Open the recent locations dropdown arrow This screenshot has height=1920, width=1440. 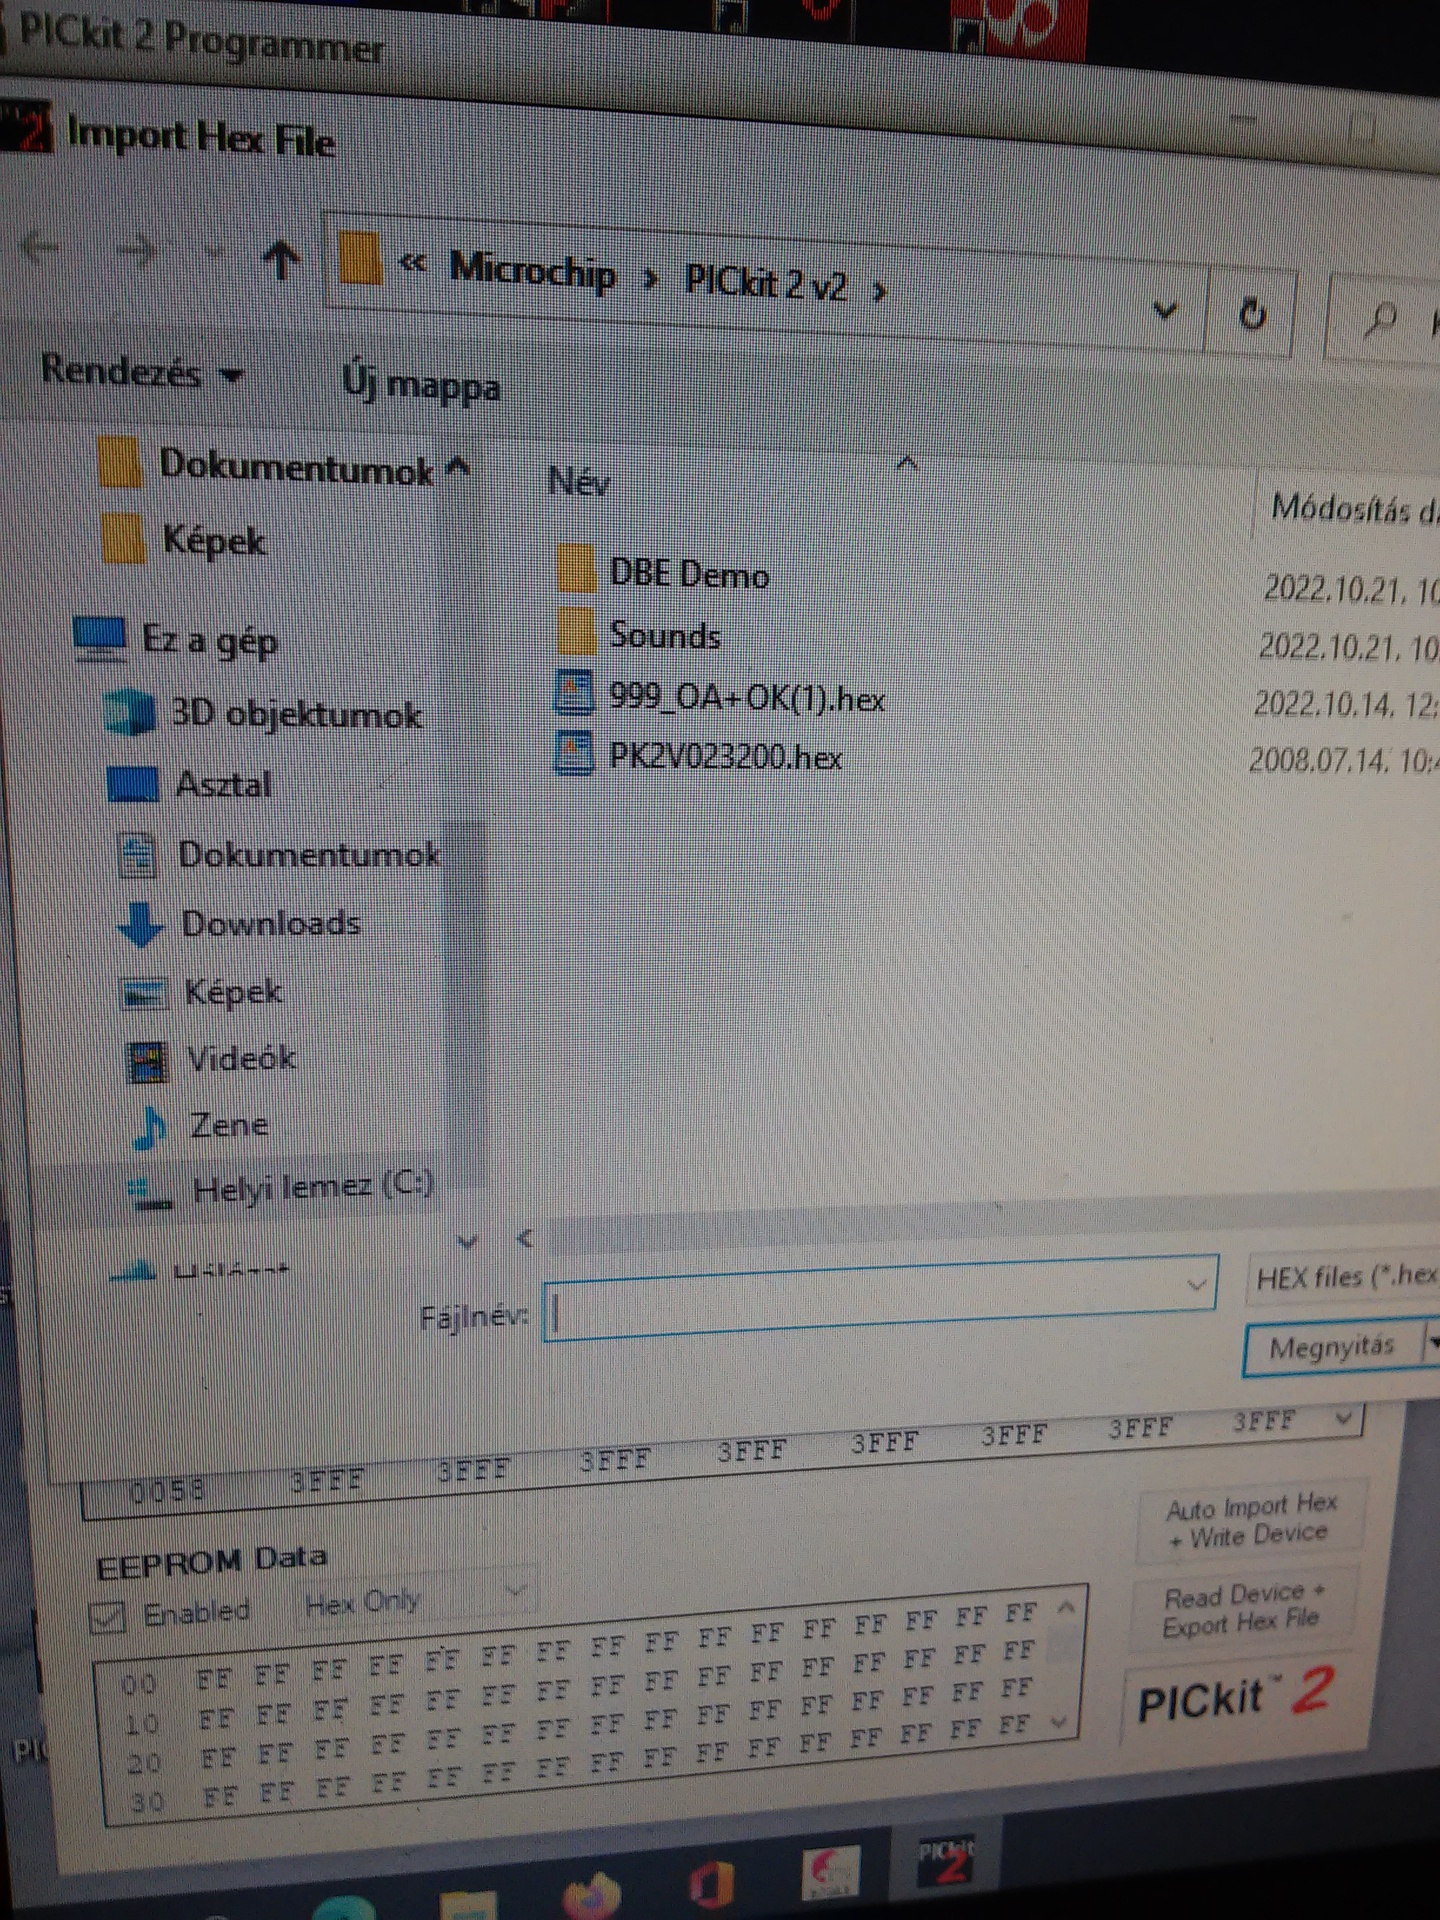213,254
